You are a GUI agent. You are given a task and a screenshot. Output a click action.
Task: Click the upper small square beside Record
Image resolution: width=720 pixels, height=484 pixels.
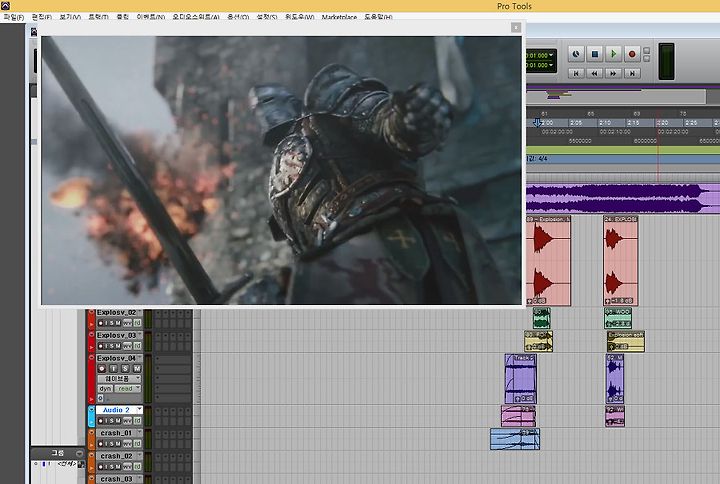coord(647,51)
